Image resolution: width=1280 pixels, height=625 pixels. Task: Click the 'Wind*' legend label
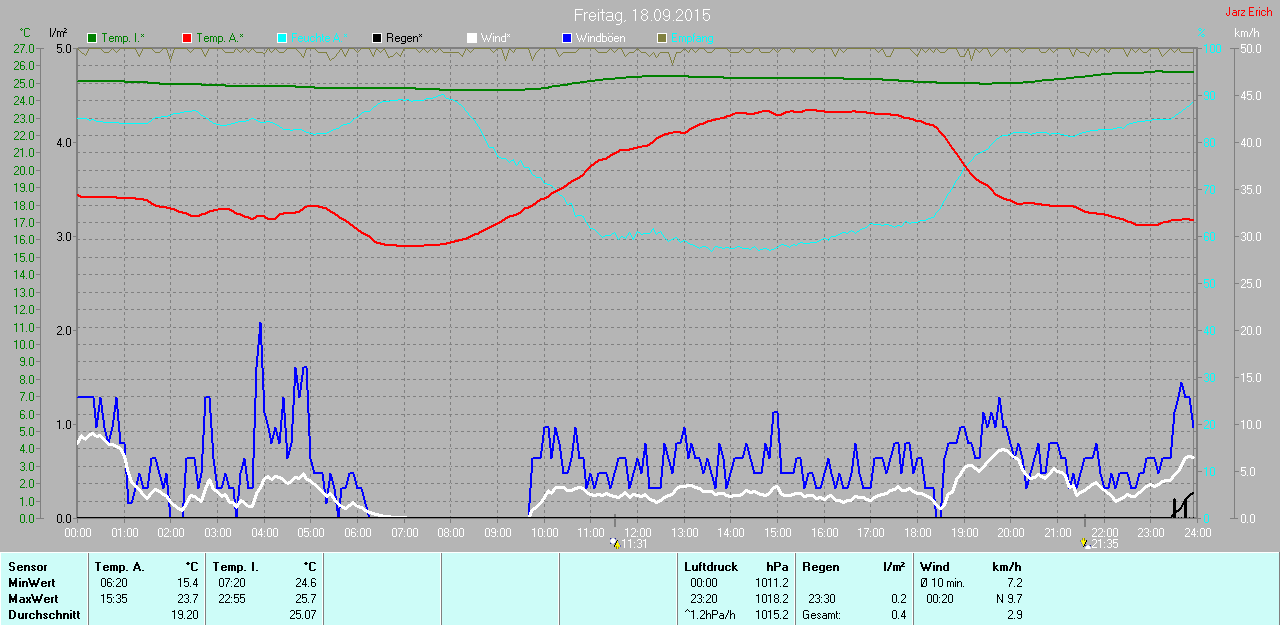(496, 38)
